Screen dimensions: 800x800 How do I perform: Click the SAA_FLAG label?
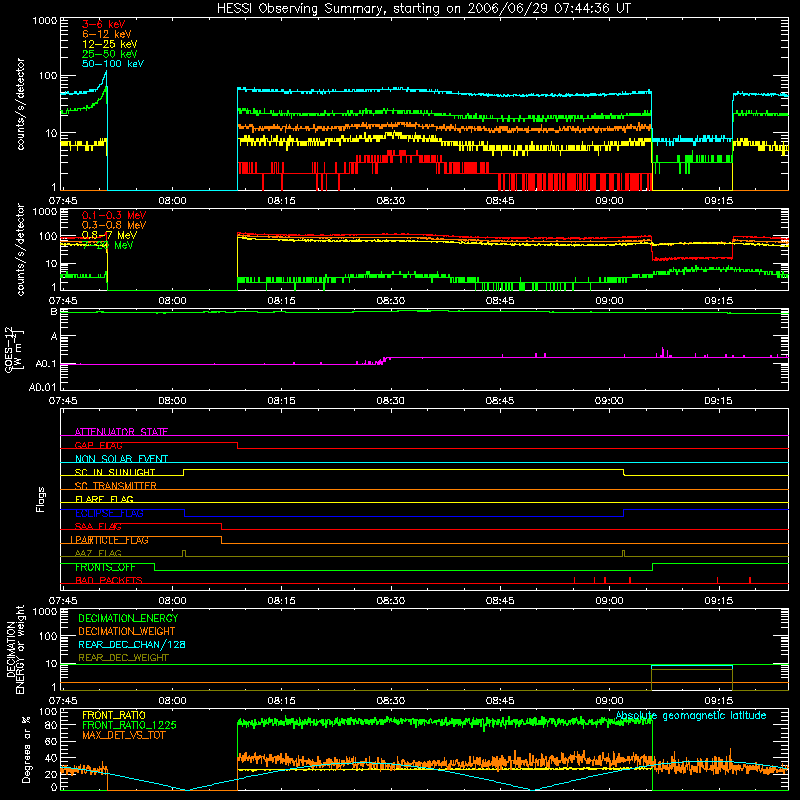pyautogui.click(x=98, y=526)
